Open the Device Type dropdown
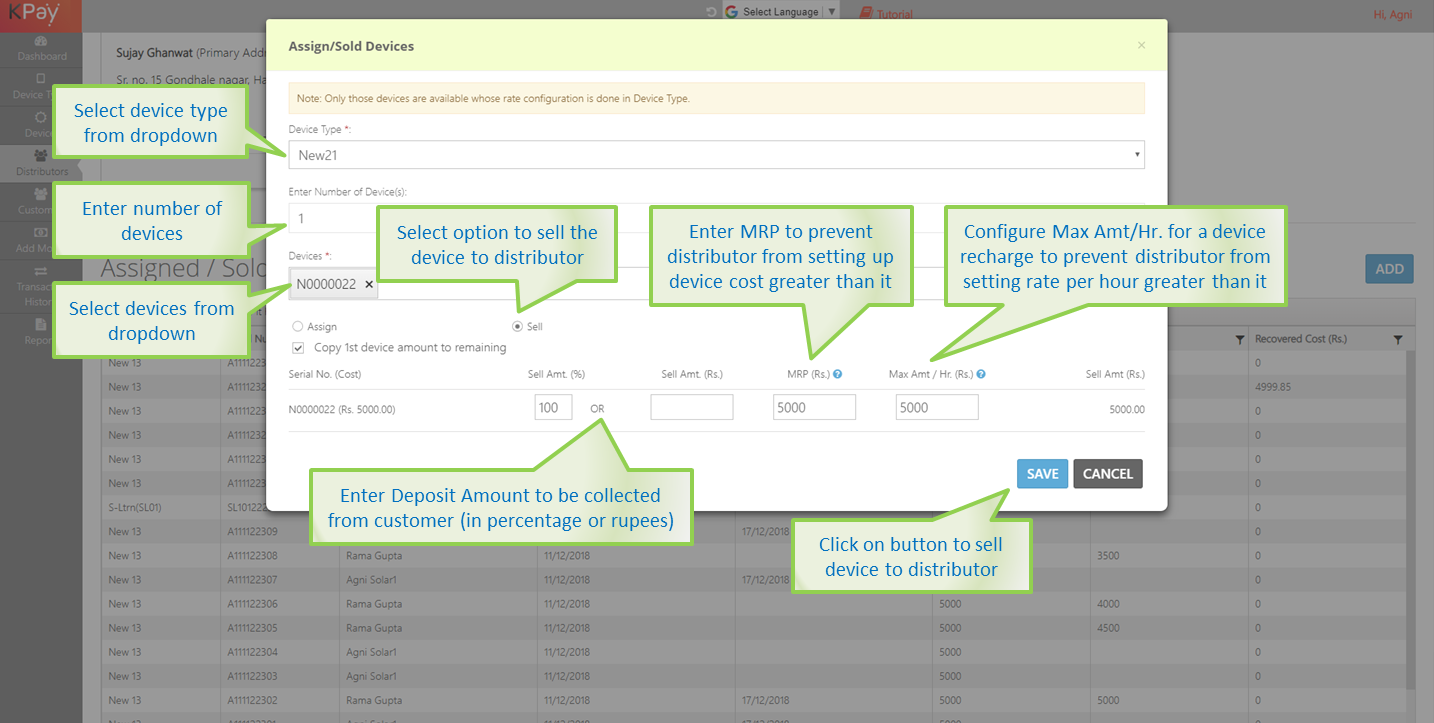This screenshot has width=1434, height=723. click(x=716, y=155)
